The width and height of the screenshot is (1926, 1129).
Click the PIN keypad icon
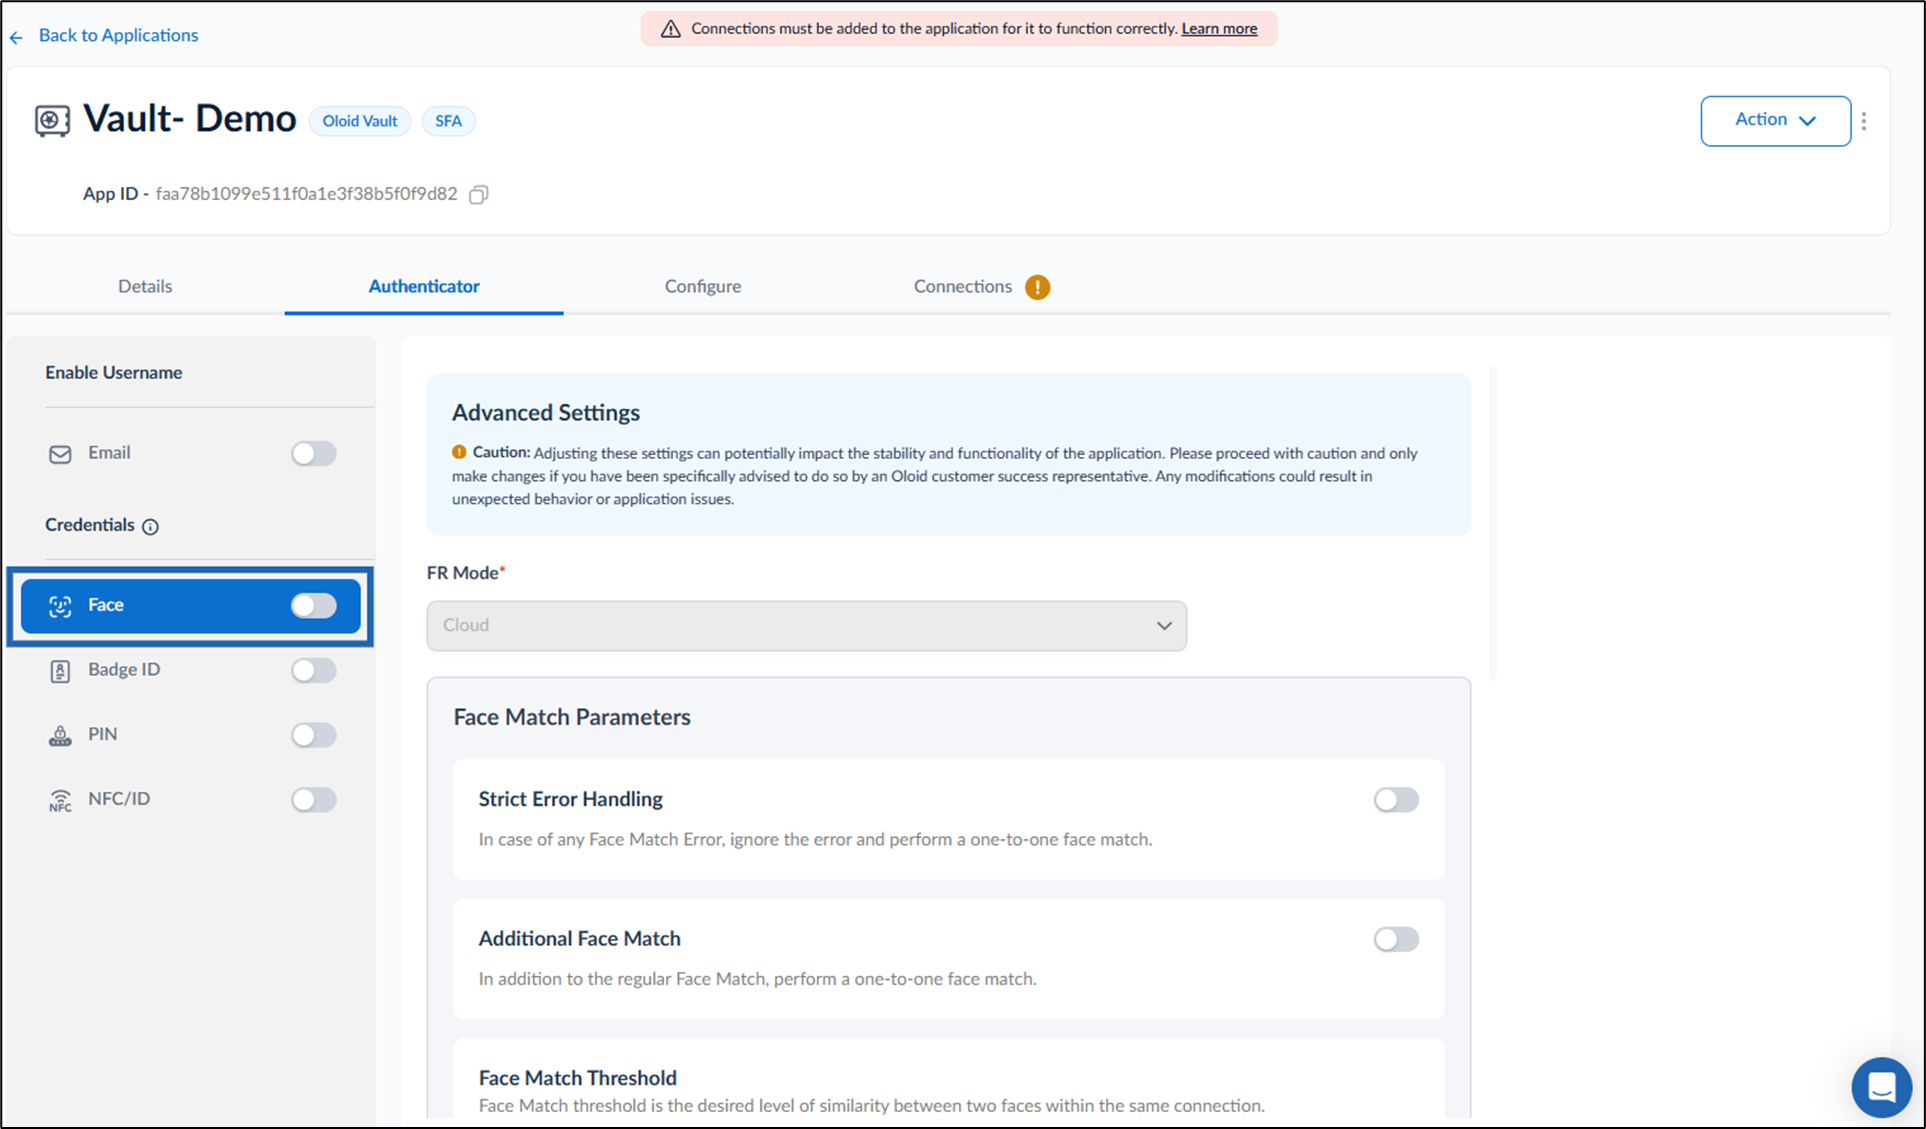coord(60,736)
